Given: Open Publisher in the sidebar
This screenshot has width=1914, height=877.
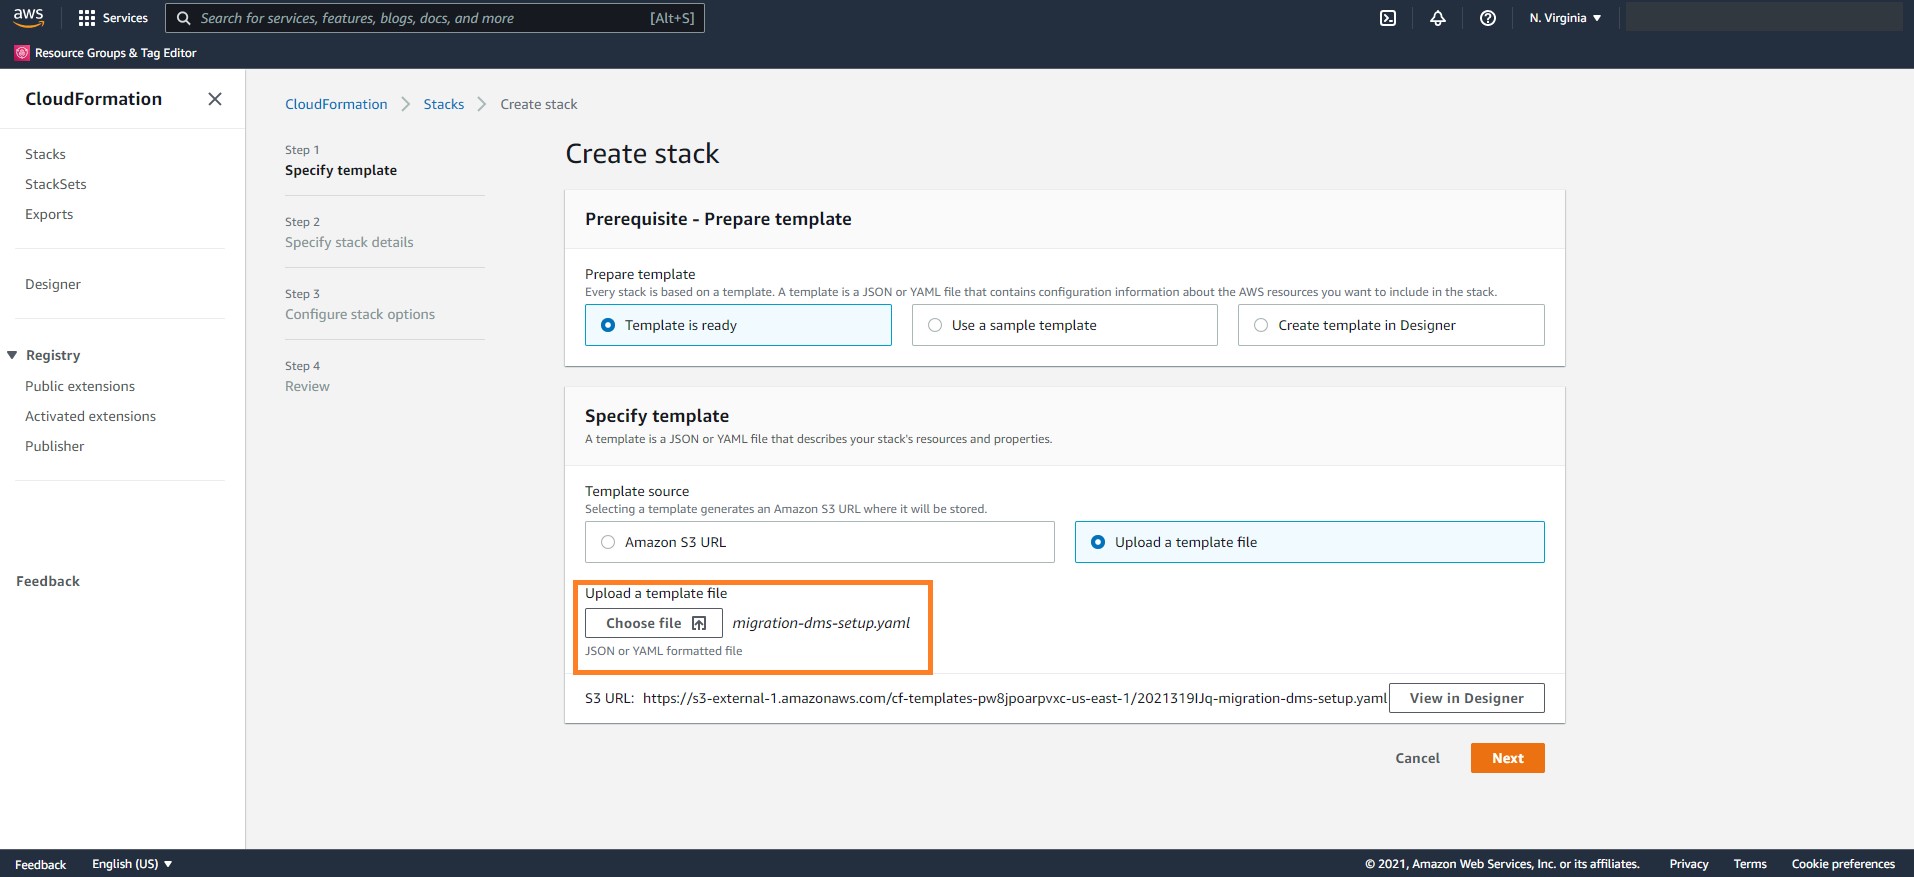Looking at the screenshot, I should pos(55,446).
